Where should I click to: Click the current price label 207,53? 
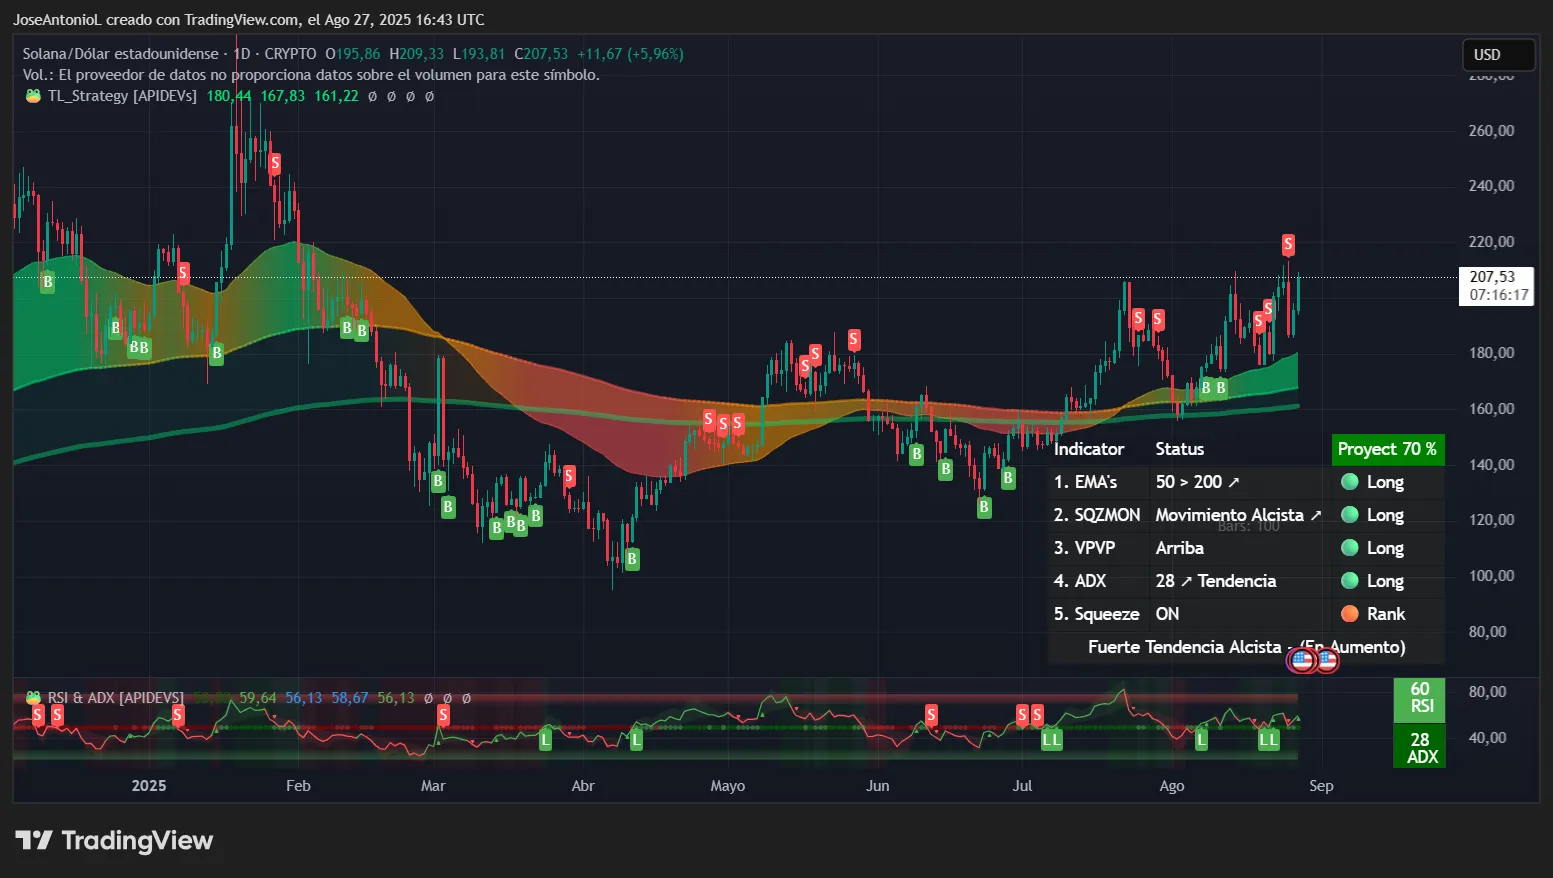[x=1495, y=277]
